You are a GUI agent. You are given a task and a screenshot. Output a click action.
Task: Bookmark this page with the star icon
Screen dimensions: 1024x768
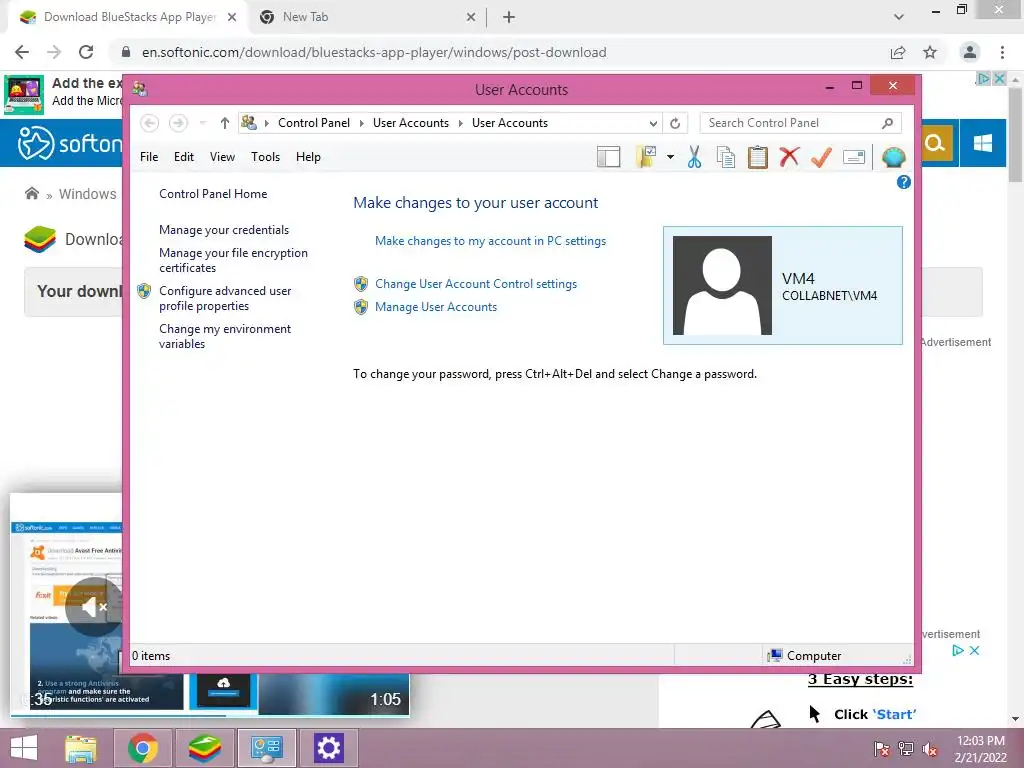(930, 52)
